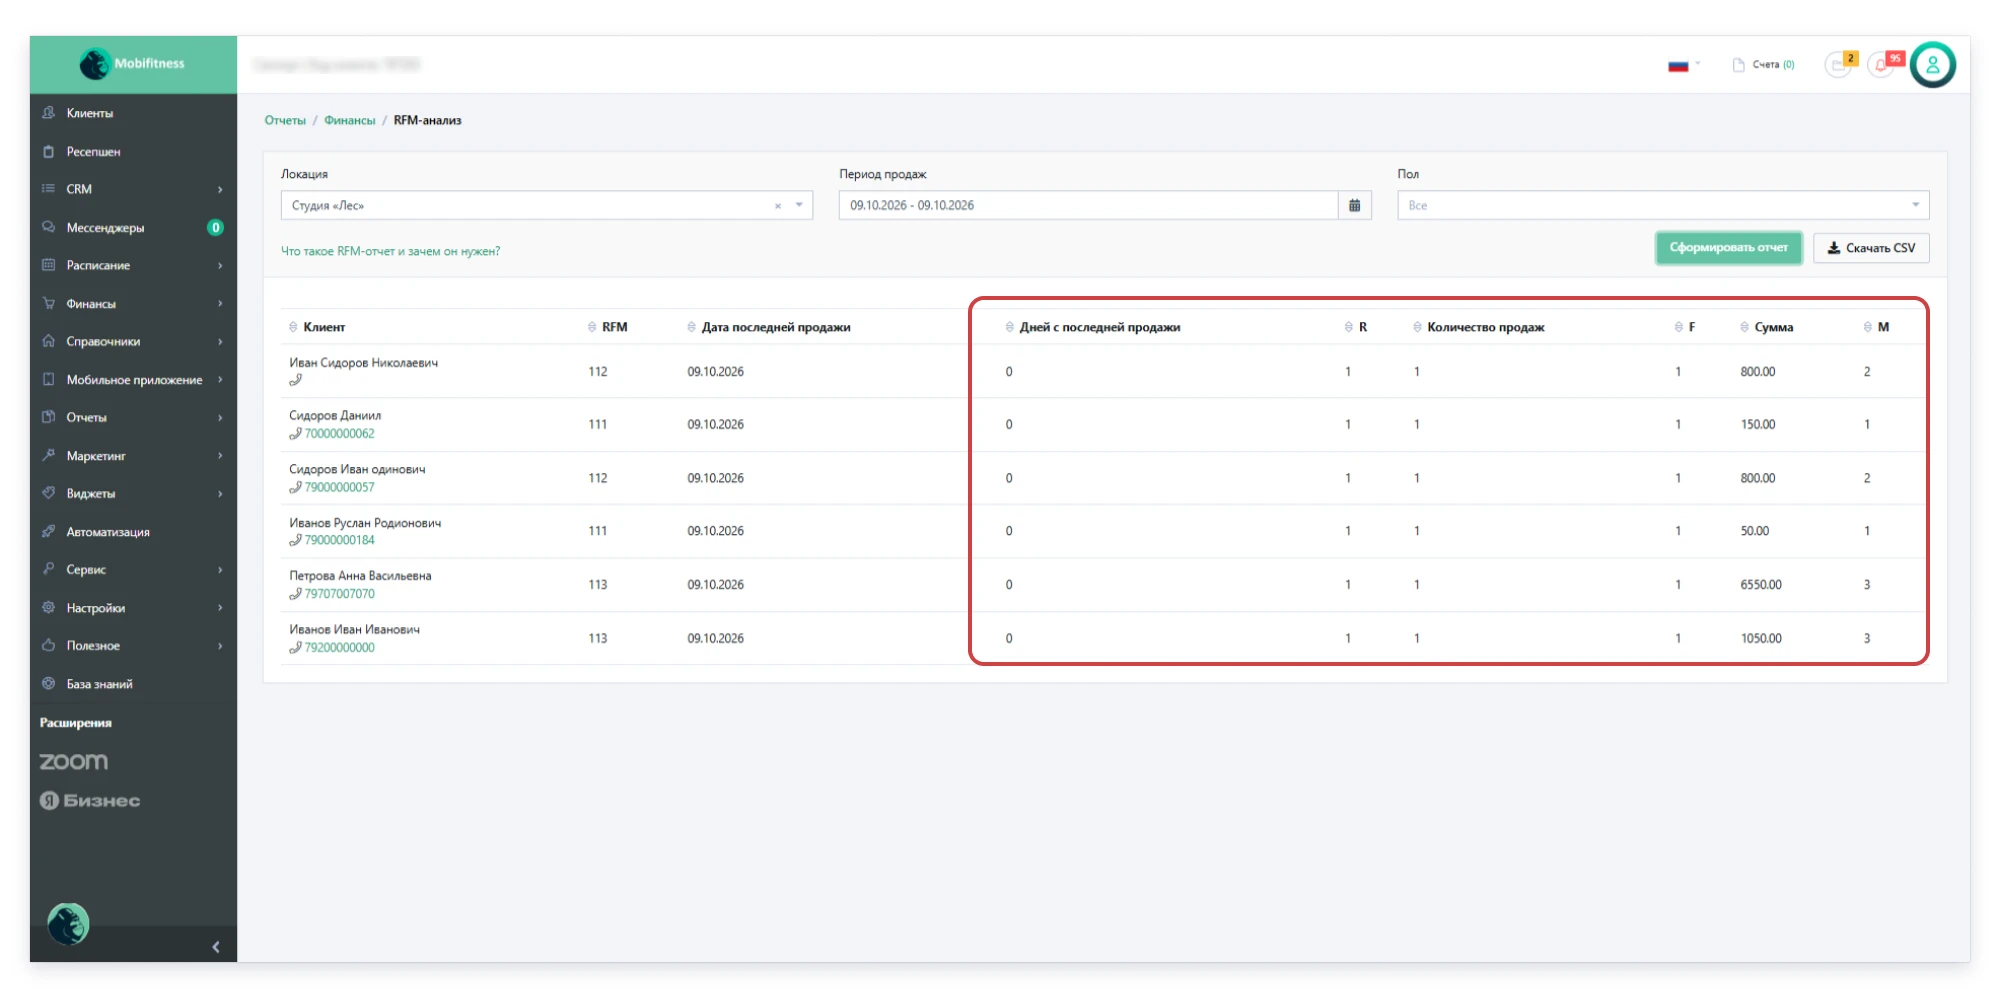Sort the table by the Клиент column

point(317,327)
